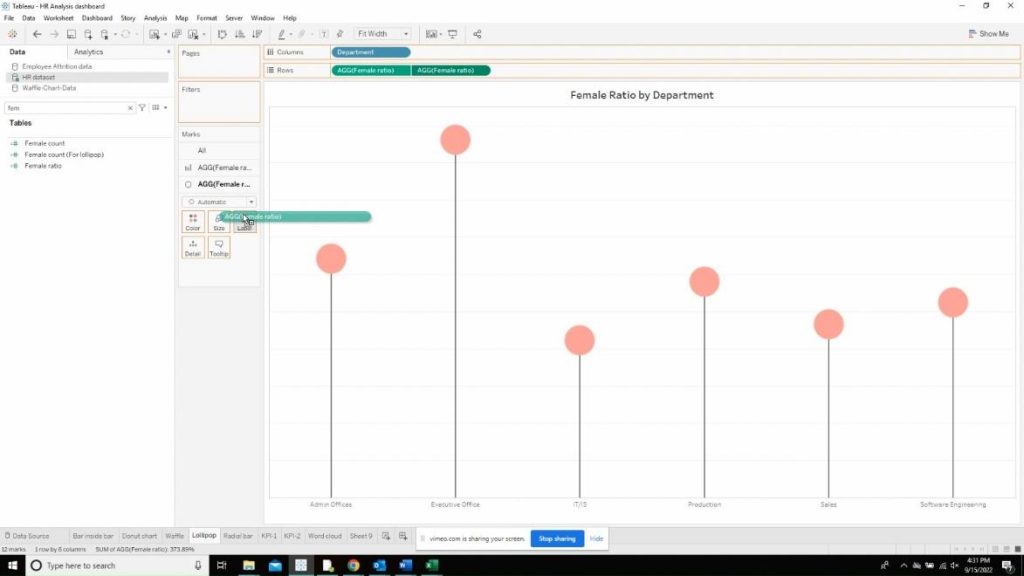Click the Share Workbook icon in toolbar

[478, 33]
